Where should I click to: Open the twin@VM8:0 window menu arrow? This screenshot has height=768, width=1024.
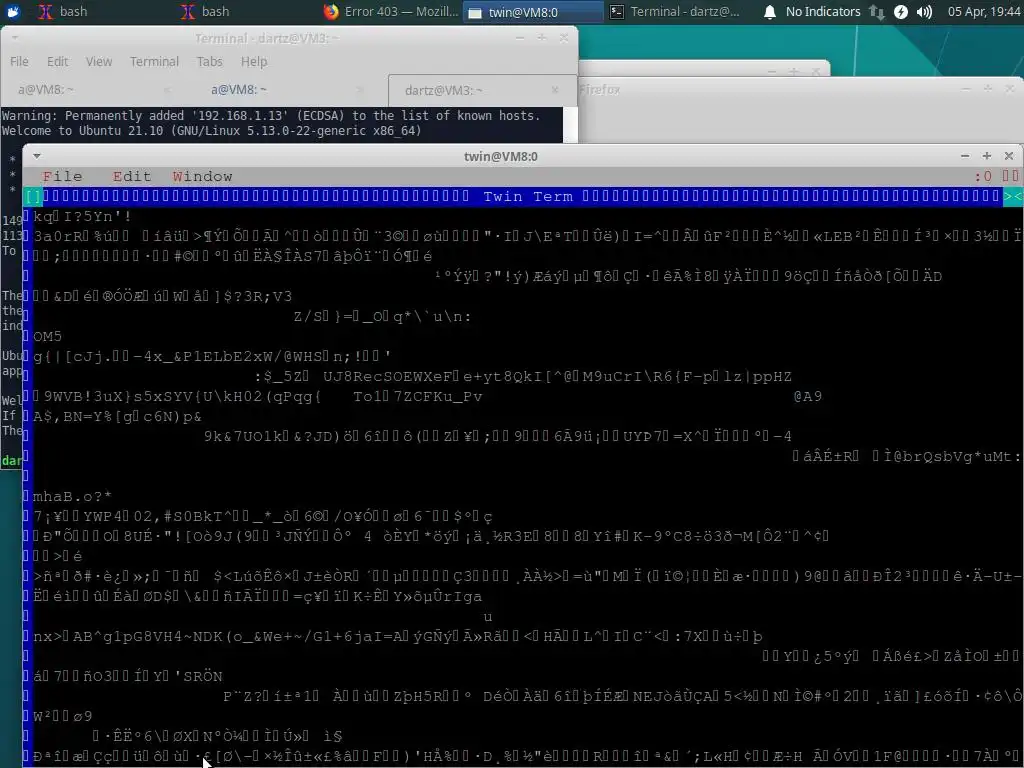tap(37, 156)
